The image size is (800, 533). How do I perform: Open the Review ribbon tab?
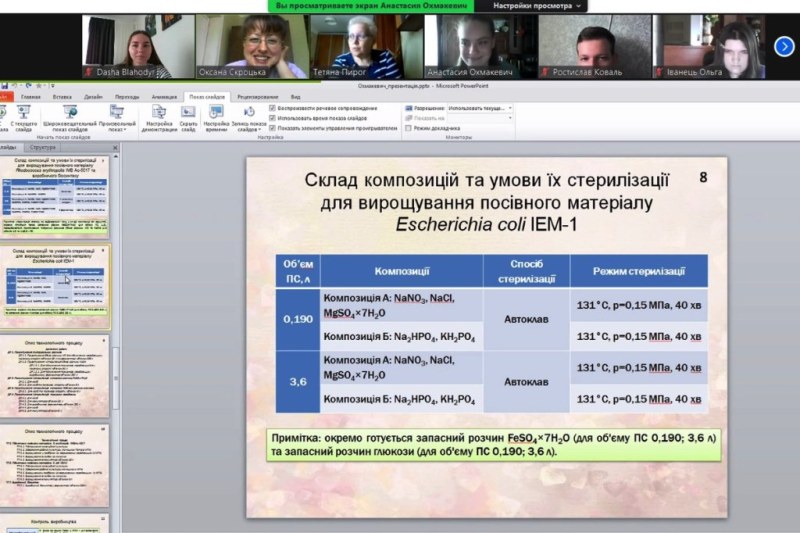point(258,96)
